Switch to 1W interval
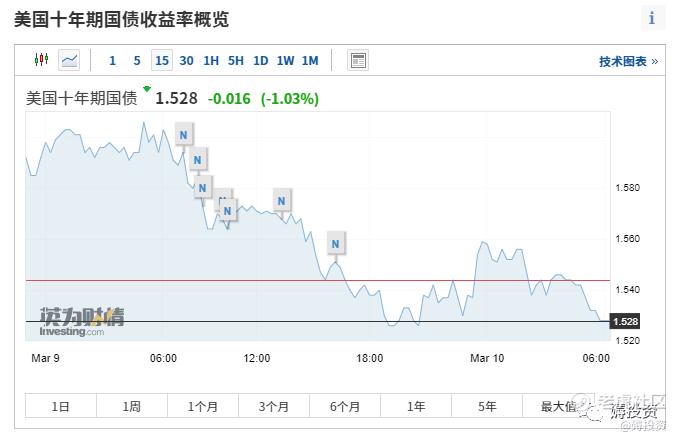The height and width of the screenshot is (441, 679). [285, 61]
